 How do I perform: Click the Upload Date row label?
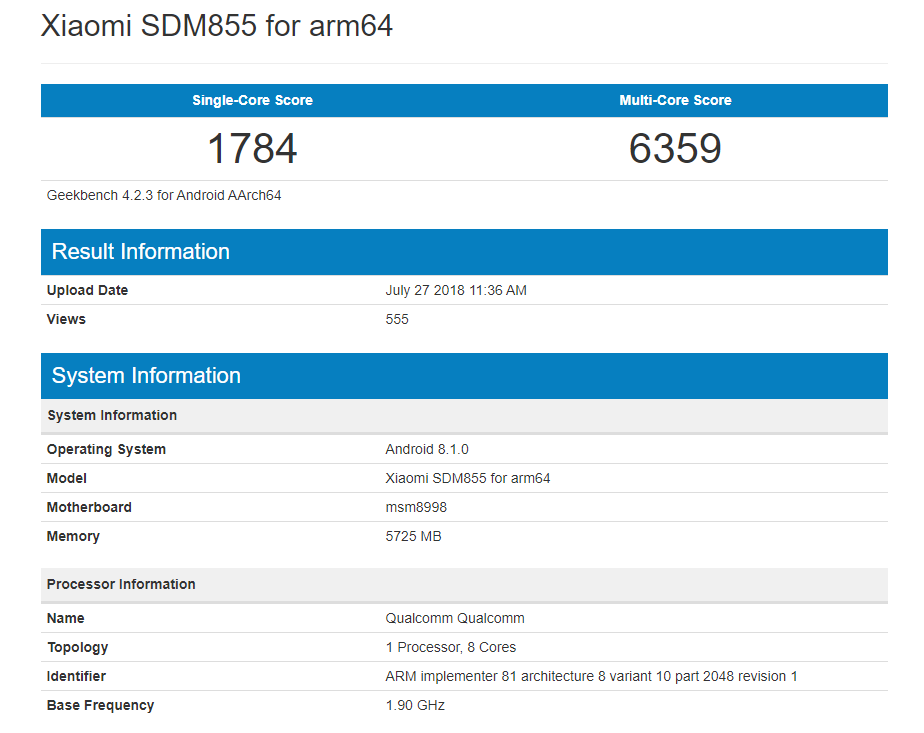(x=81, y=290)
